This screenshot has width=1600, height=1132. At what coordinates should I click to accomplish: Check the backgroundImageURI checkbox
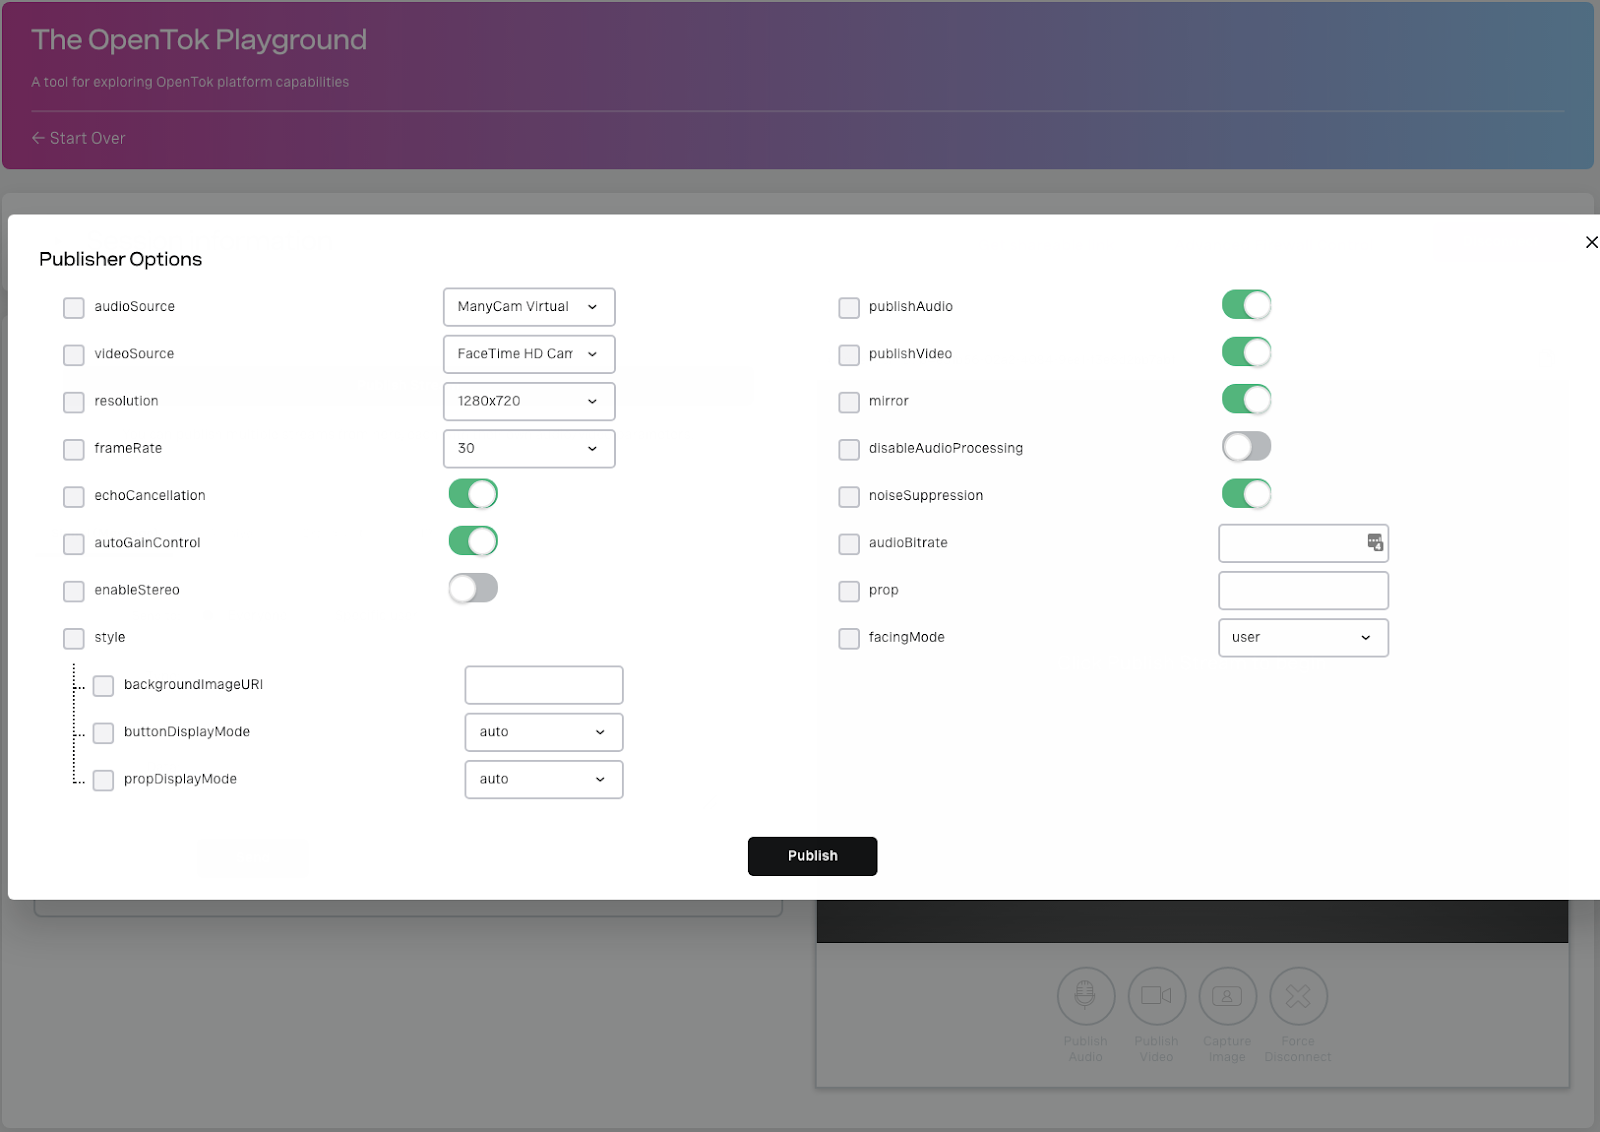click(103, 685)
